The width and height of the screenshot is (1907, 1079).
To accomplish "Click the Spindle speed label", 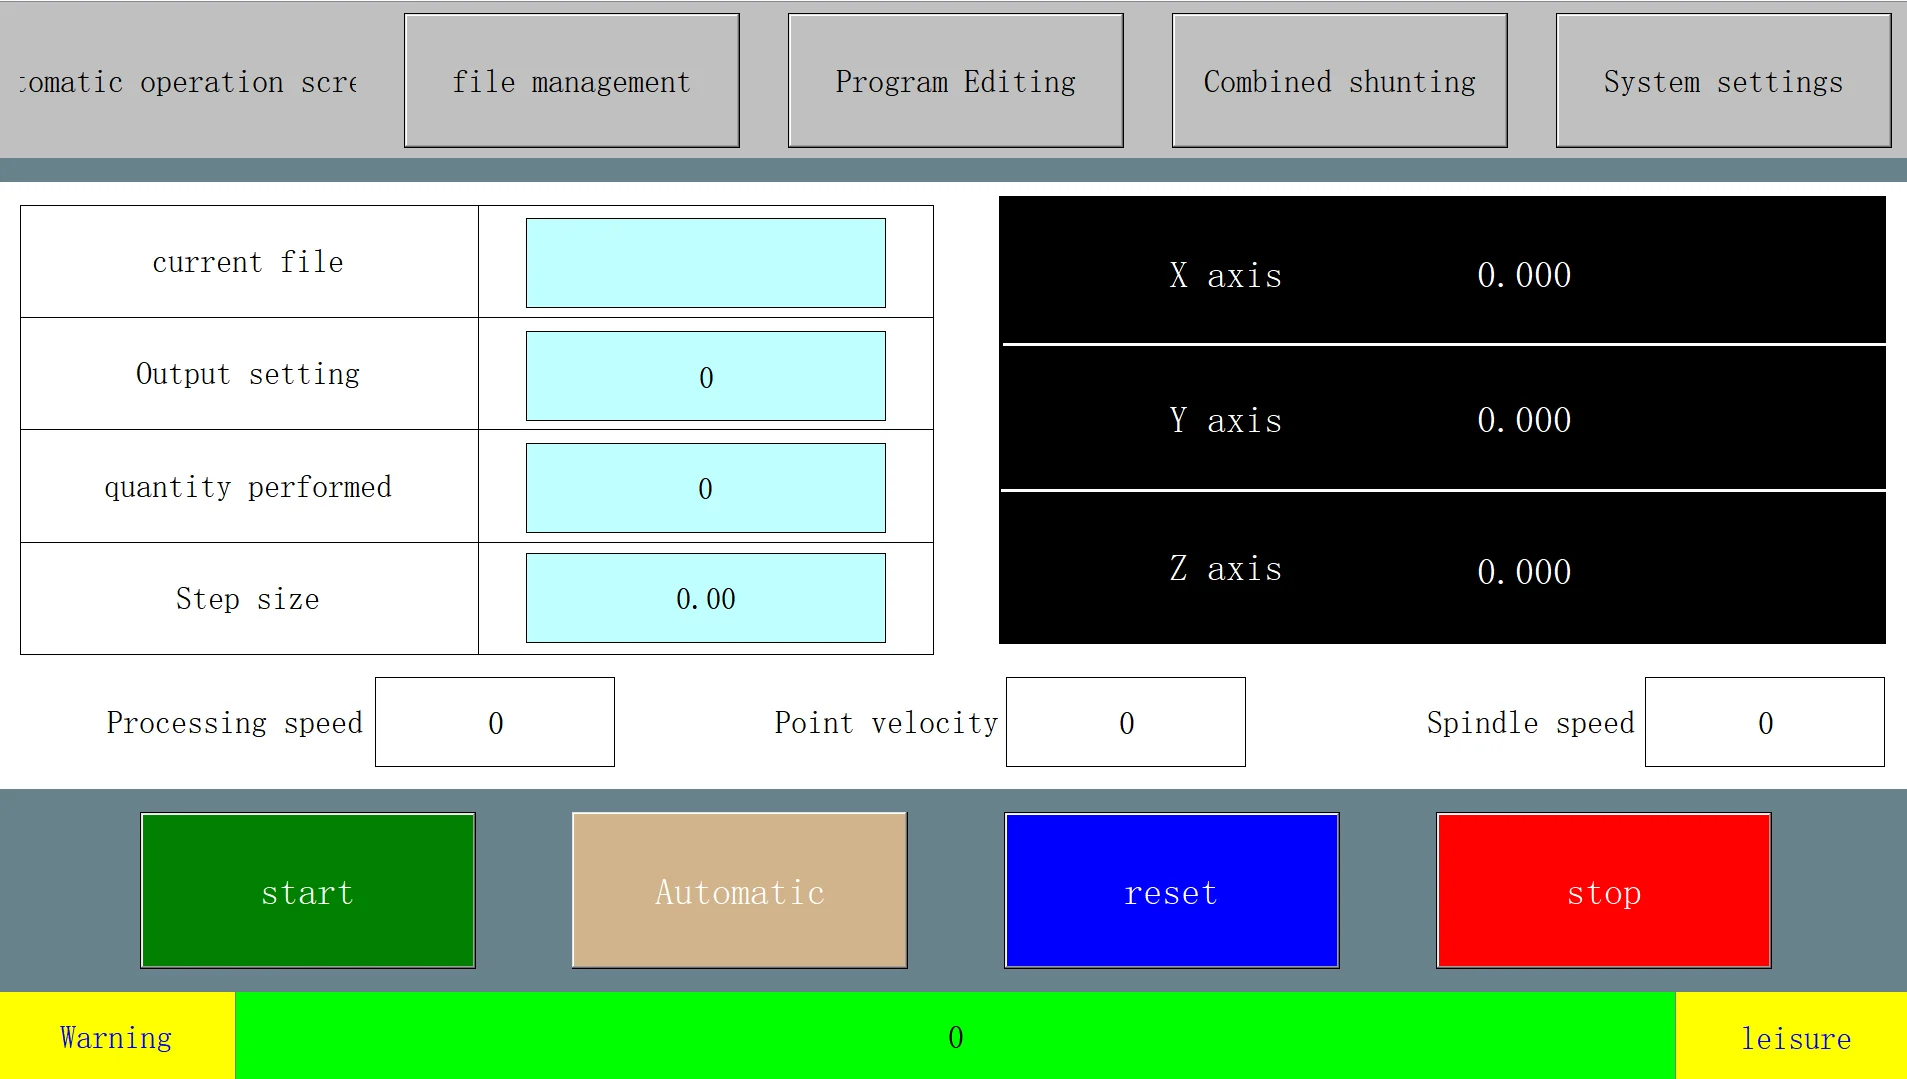I will pyautogui.click(x=1531, y=723).
